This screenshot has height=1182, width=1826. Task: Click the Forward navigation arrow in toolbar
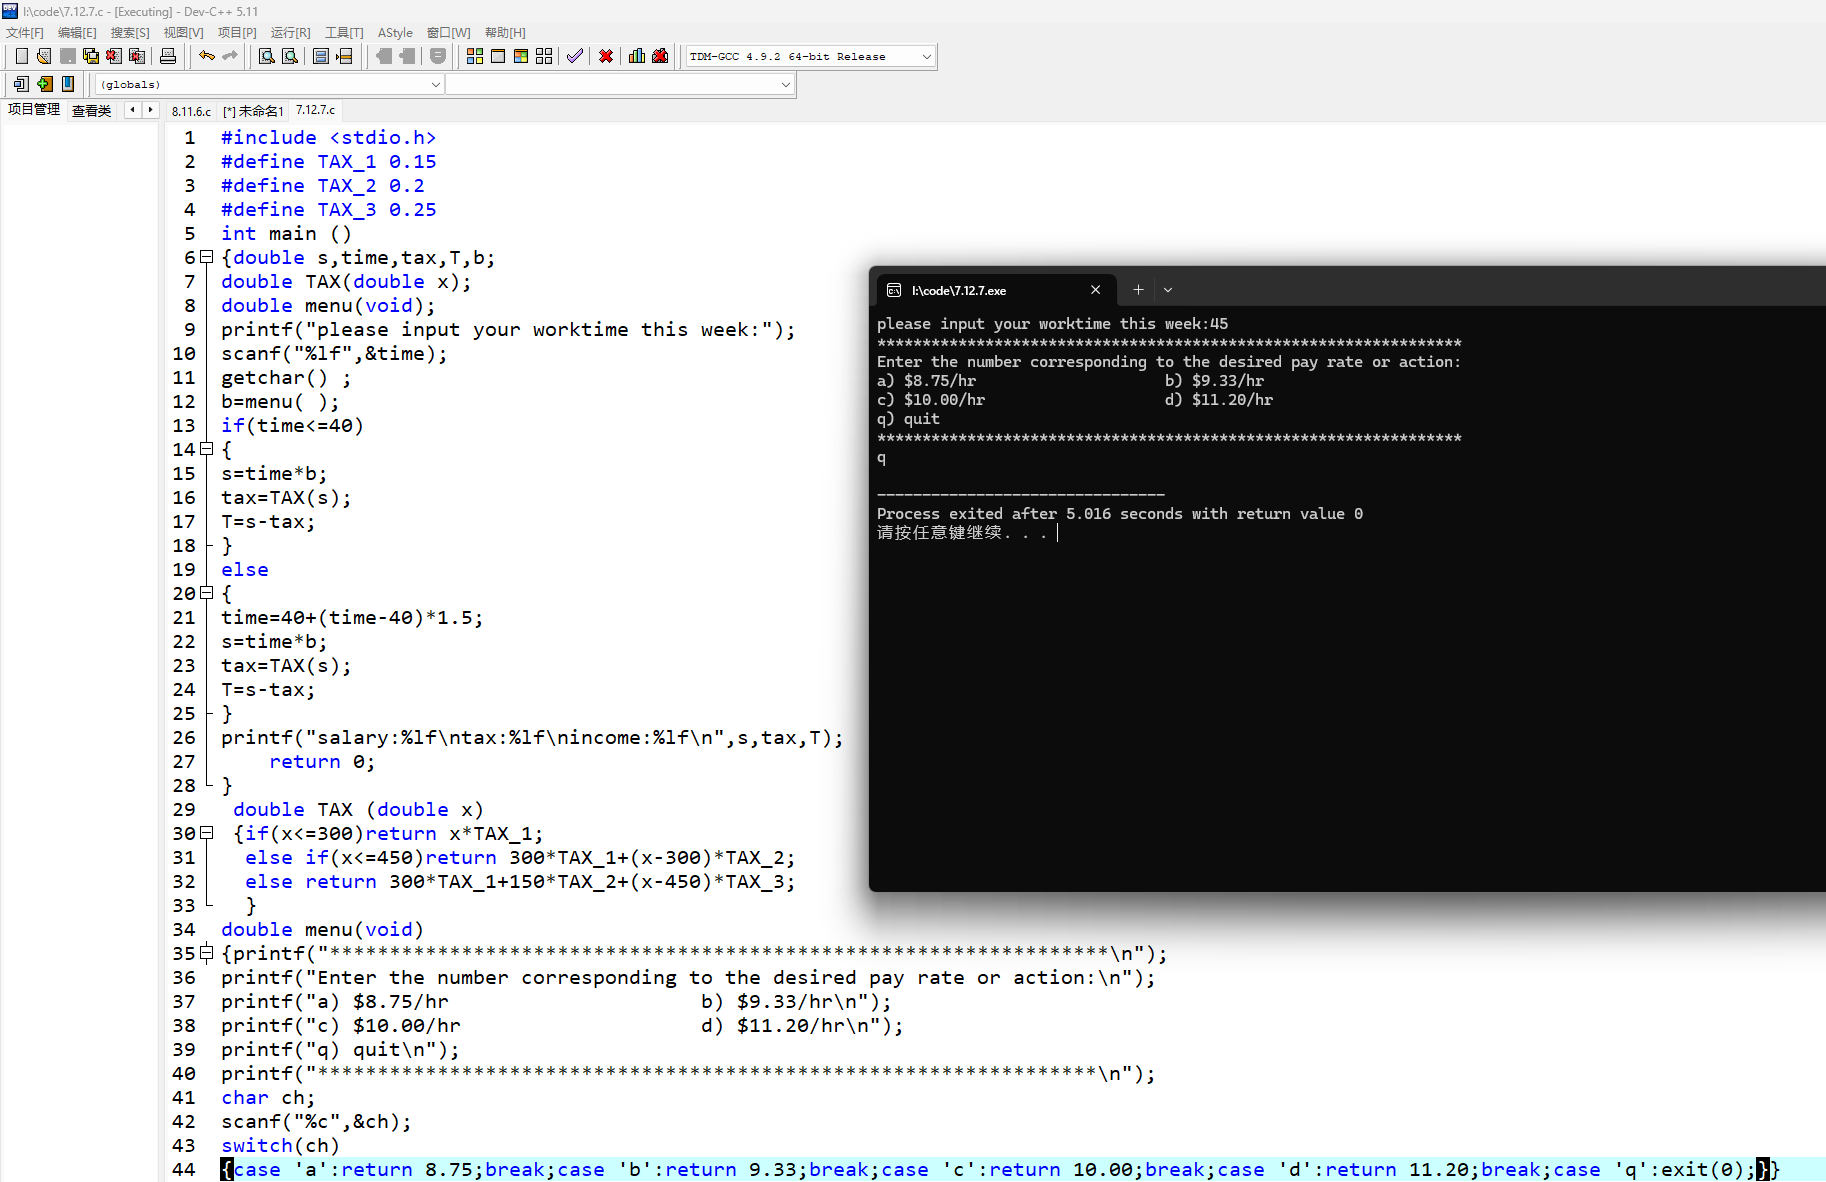coord(406,56)
